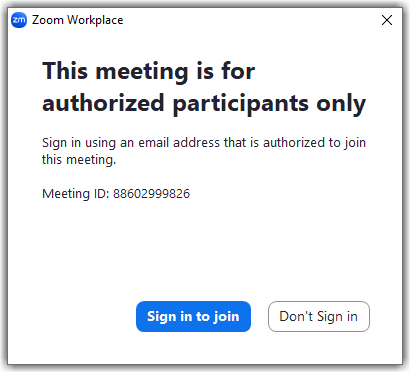The height and width of the screenshot is (373, 411).
Task: Close the Zoom Workplace dialog
Action: point(387,20)
